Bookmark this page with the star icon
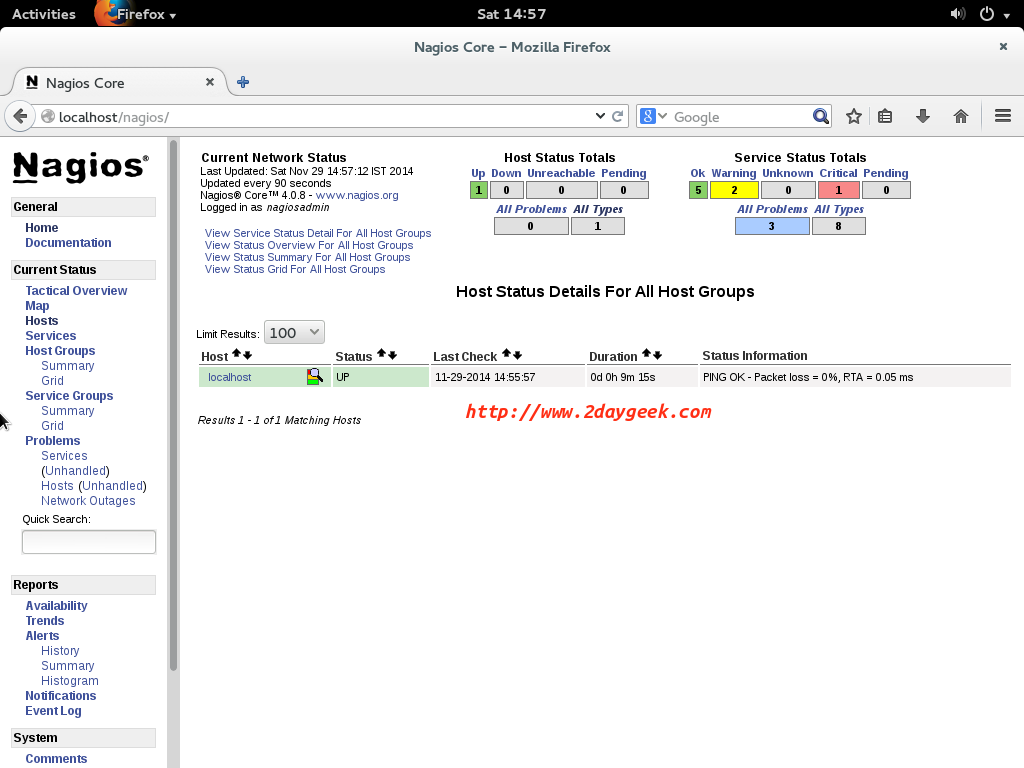This screenshot has height=768, width=1024. click(x=854, y=116)
